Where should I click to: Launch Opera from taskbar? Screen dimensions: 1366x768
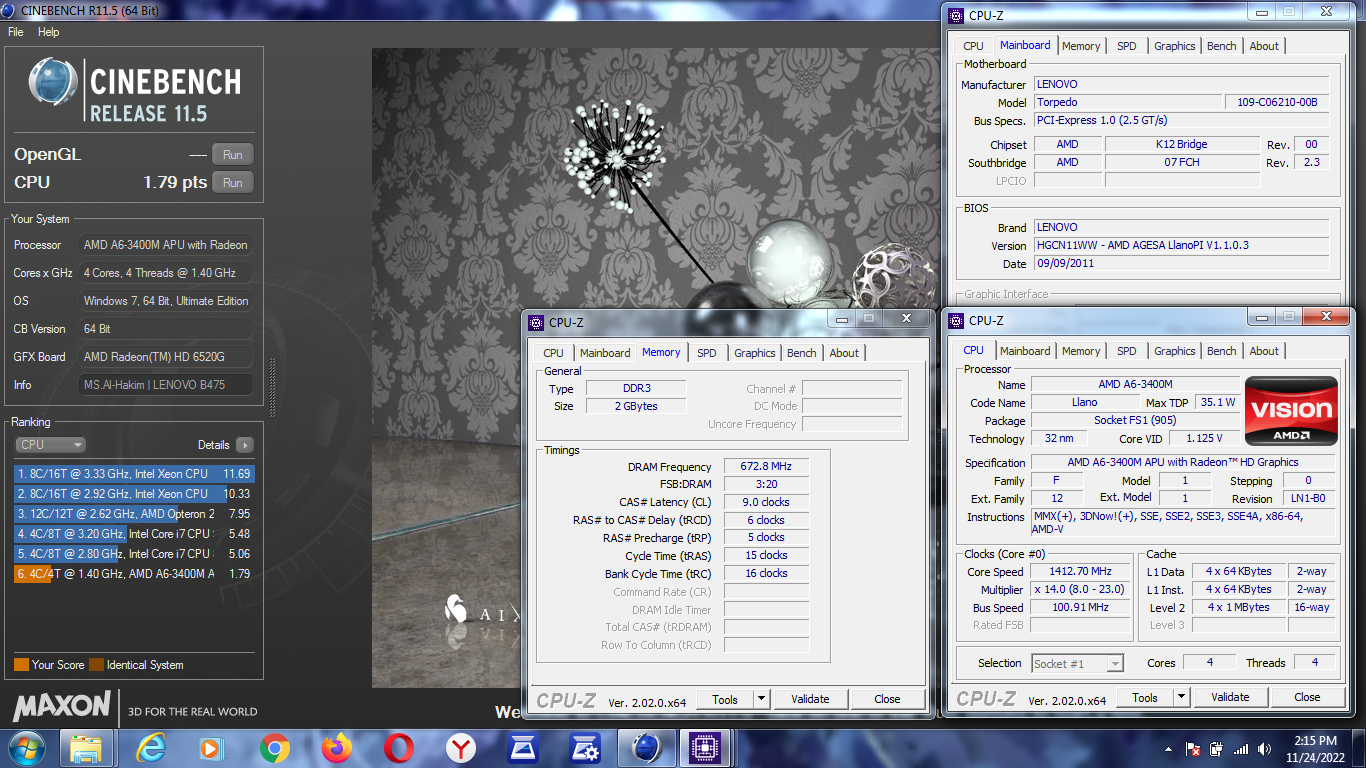399,748
